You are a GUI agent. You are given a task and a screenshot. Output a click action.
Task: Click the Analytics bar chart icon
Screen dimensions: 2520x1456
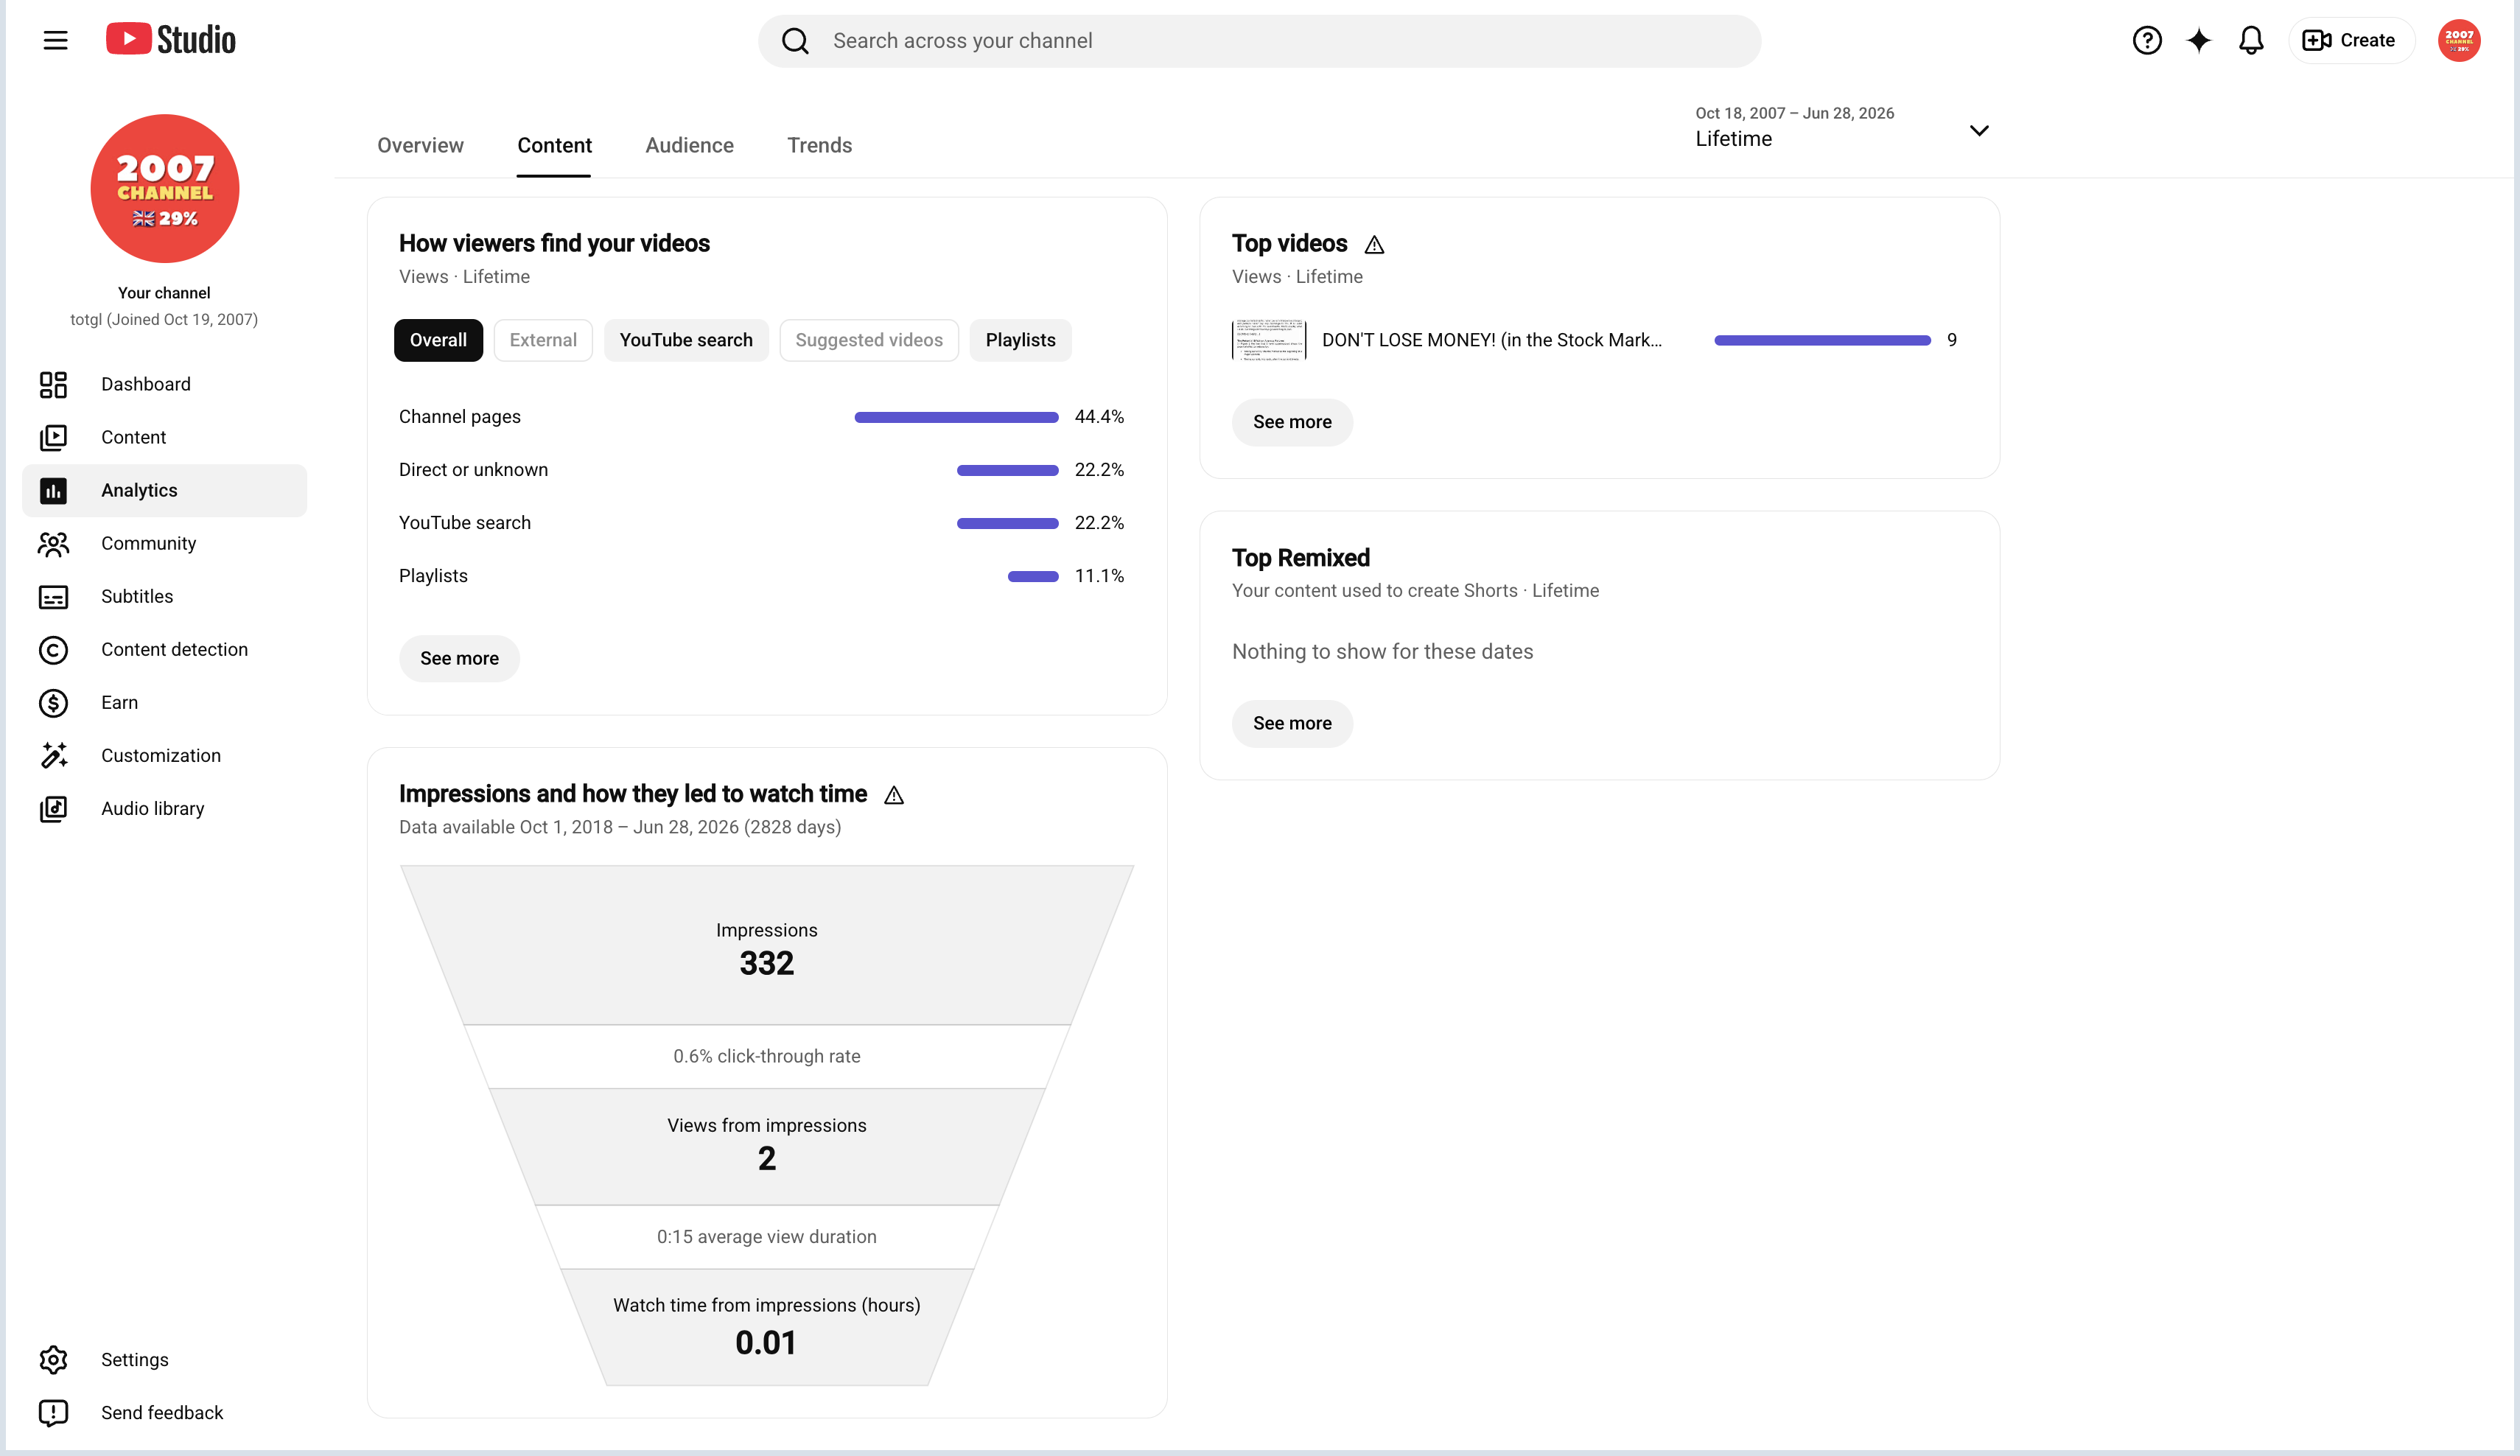coord(53,490)
